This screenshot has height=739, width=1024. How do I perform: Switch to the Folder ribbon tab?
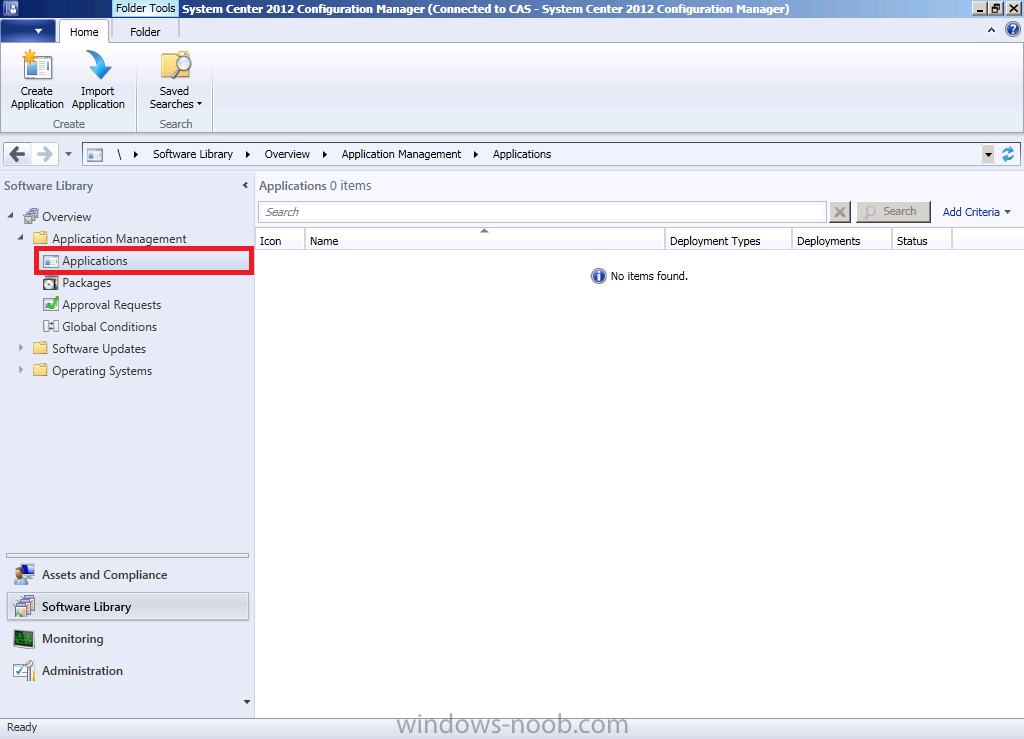click(x=145, y=32)
